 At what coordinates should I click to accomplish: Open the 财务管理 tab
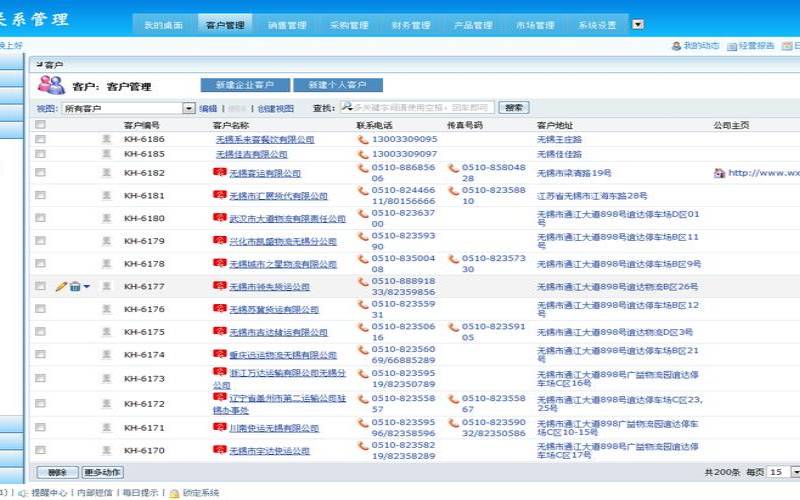[x=411, y=25]
